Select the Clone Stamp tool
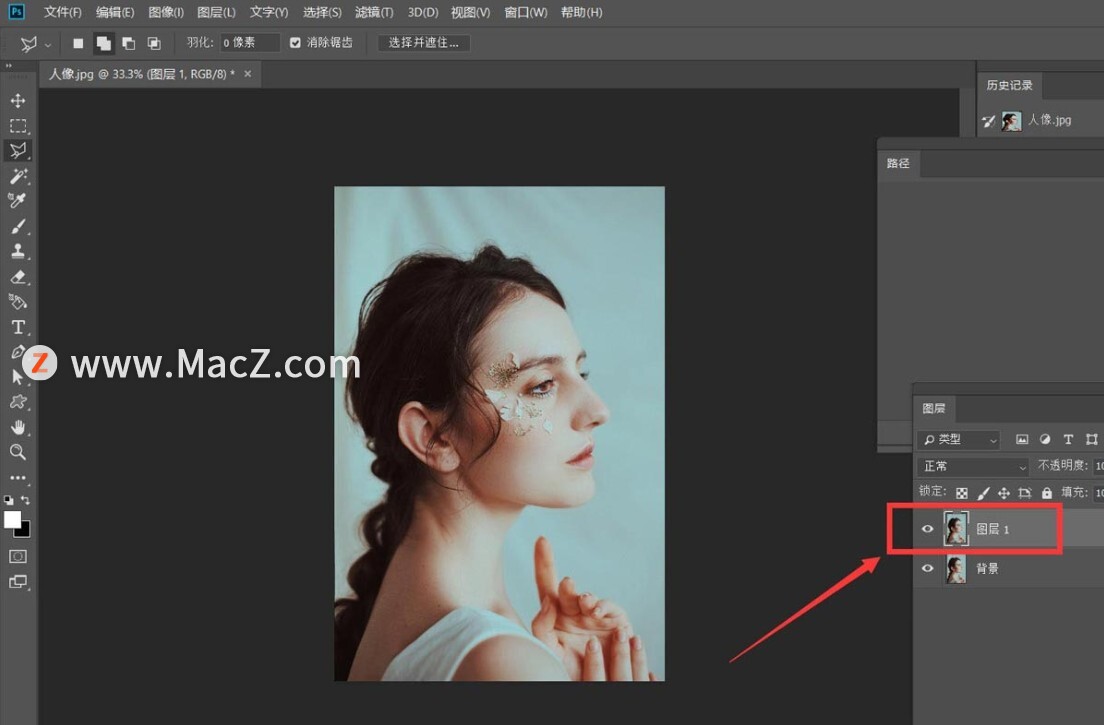 [x=17, y=251]
